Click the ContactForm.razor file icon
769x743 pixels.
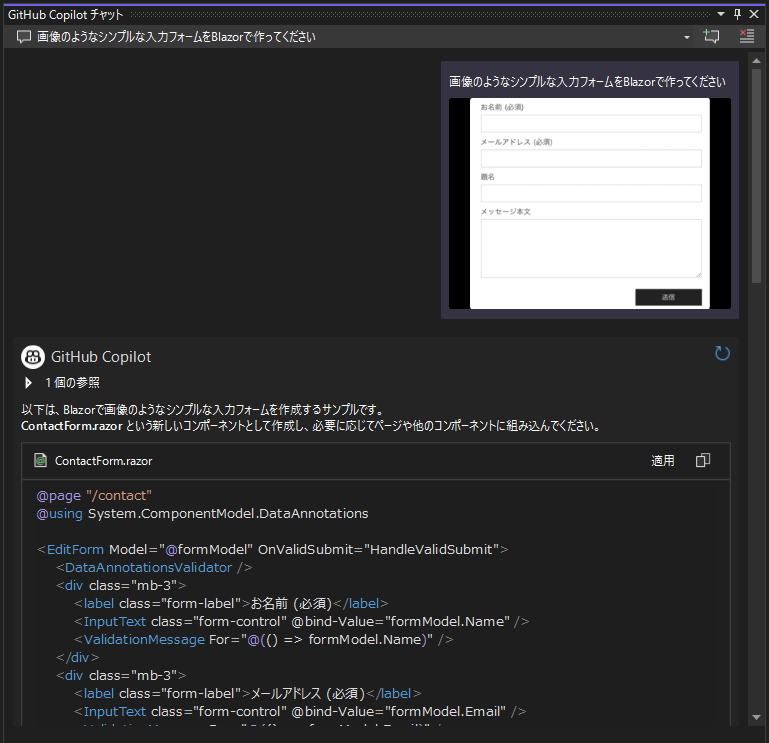click(x=40, y=461)
